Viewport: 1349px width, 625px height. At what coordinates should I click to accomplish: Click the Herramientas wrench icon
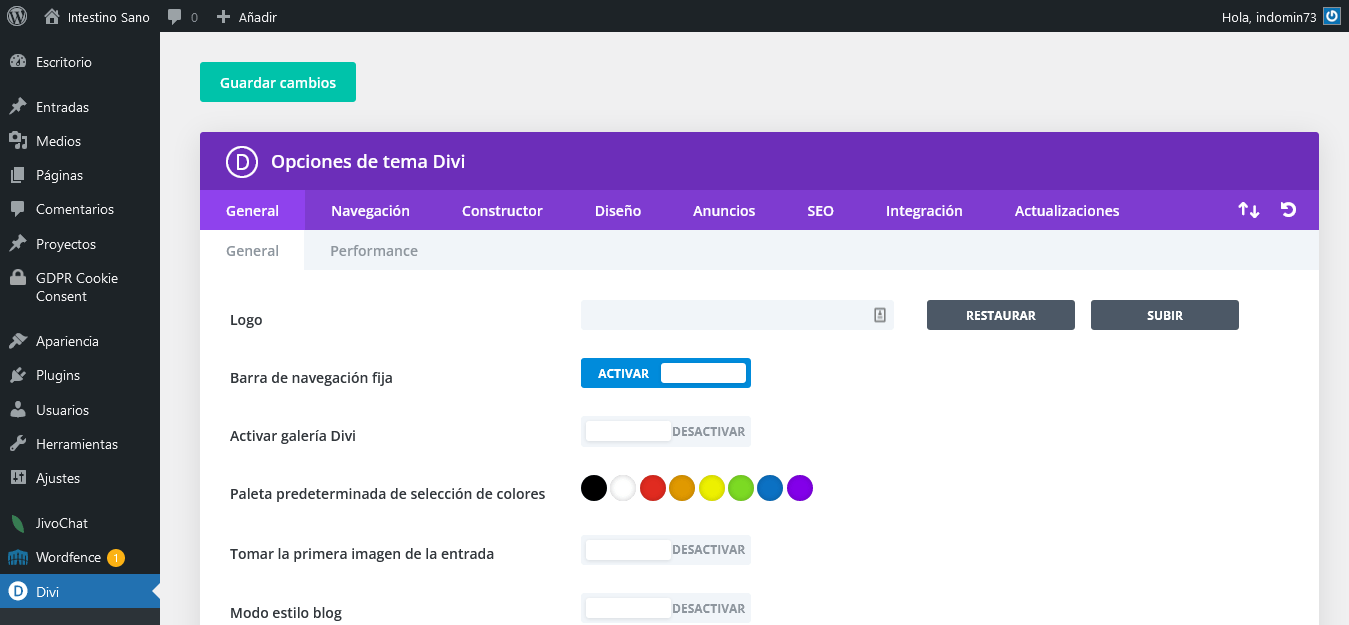17,444
